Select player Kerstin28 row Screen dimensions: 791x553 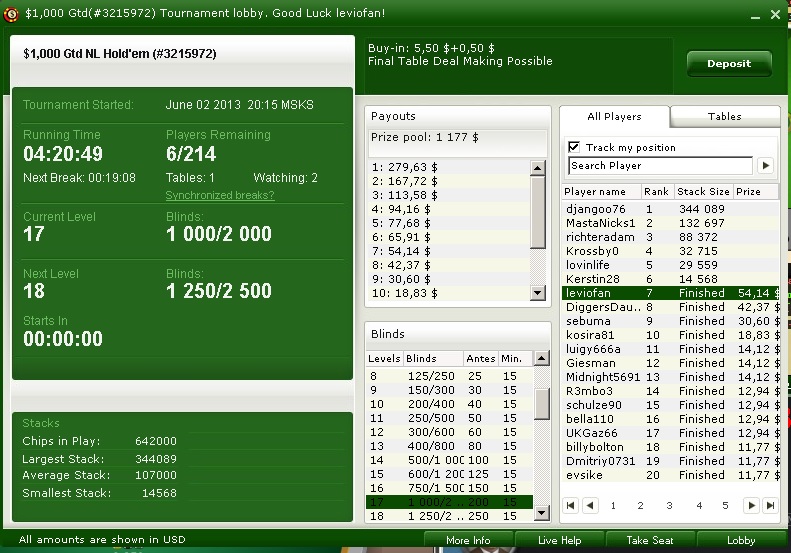[x=670, y=279]
